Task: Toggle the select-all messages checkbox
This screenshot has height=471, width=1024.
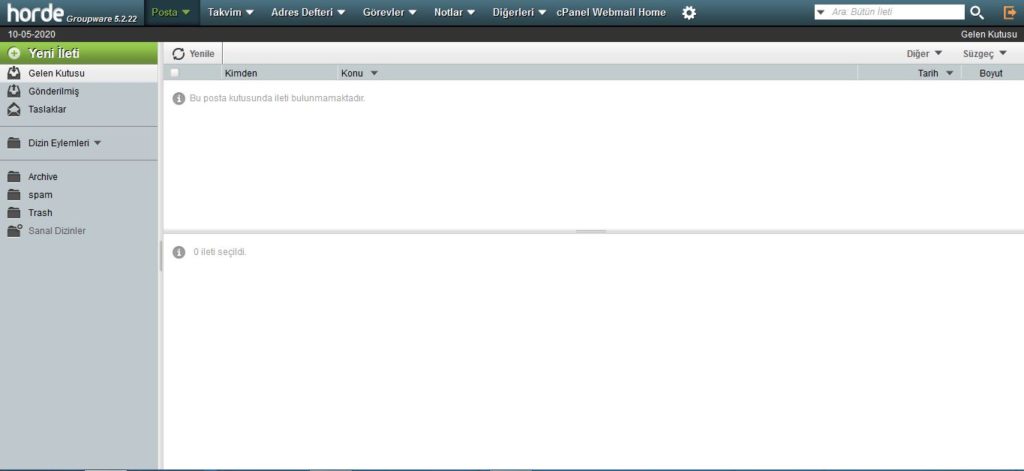Action: point(174,73)
